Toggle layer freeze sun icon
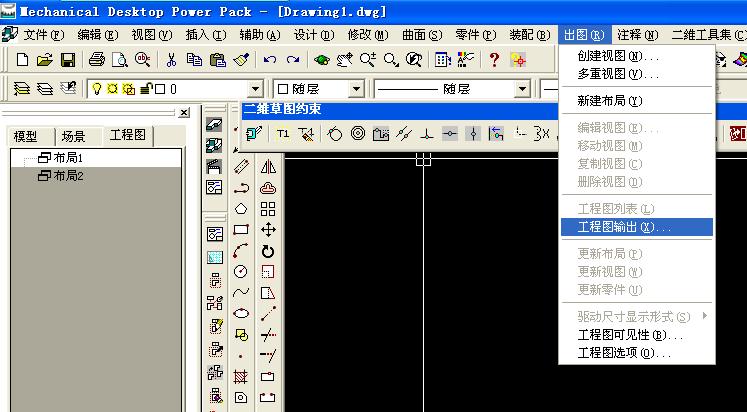The width and height of the screenshot is (747, 412). [112, 89]
